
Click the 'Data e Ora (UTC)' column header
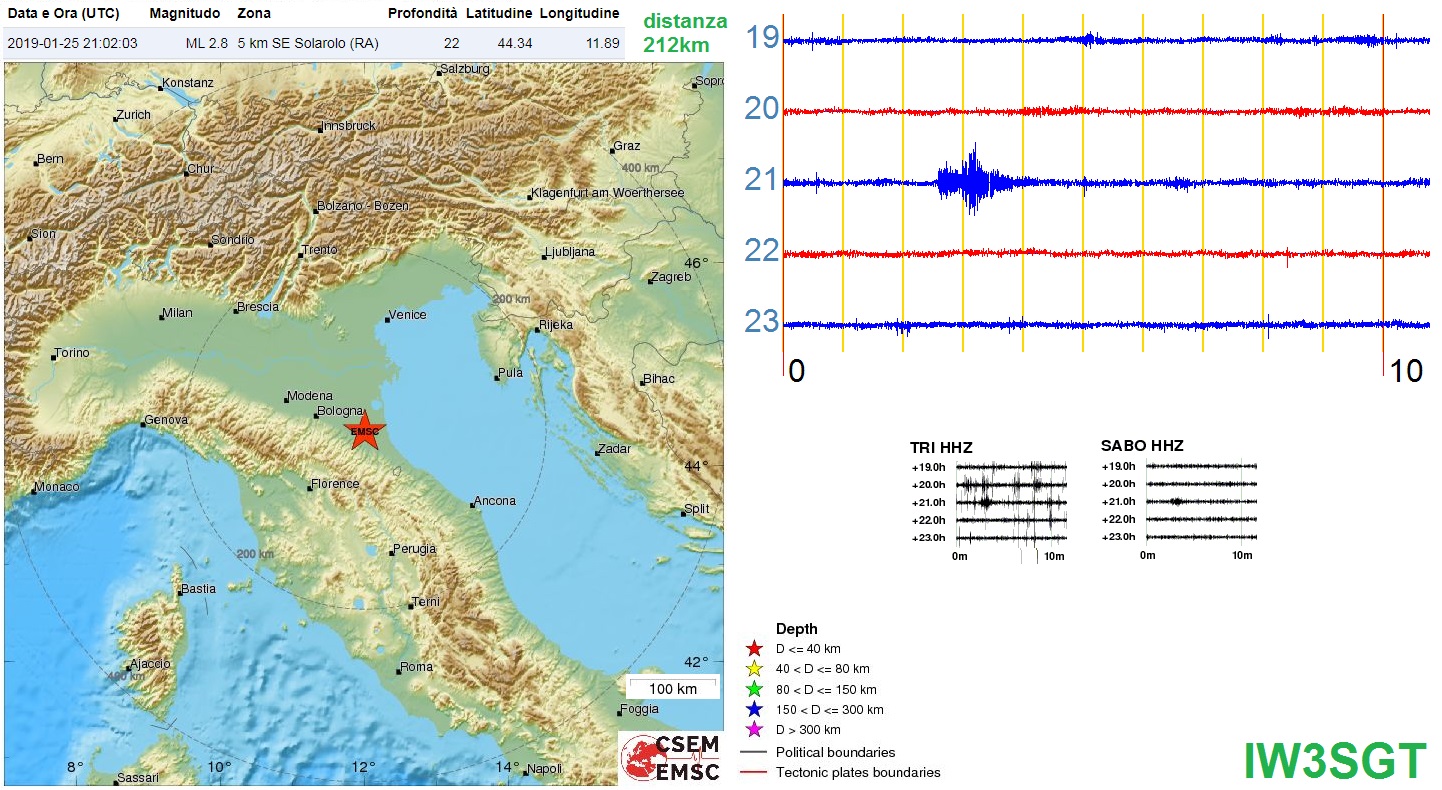click(x=63, y=14)
